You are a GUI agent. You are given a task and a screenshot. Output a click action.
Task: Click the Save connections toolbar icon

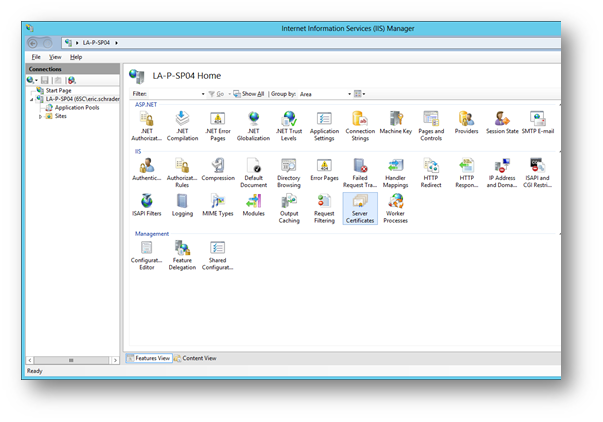[x=45, y=80]
